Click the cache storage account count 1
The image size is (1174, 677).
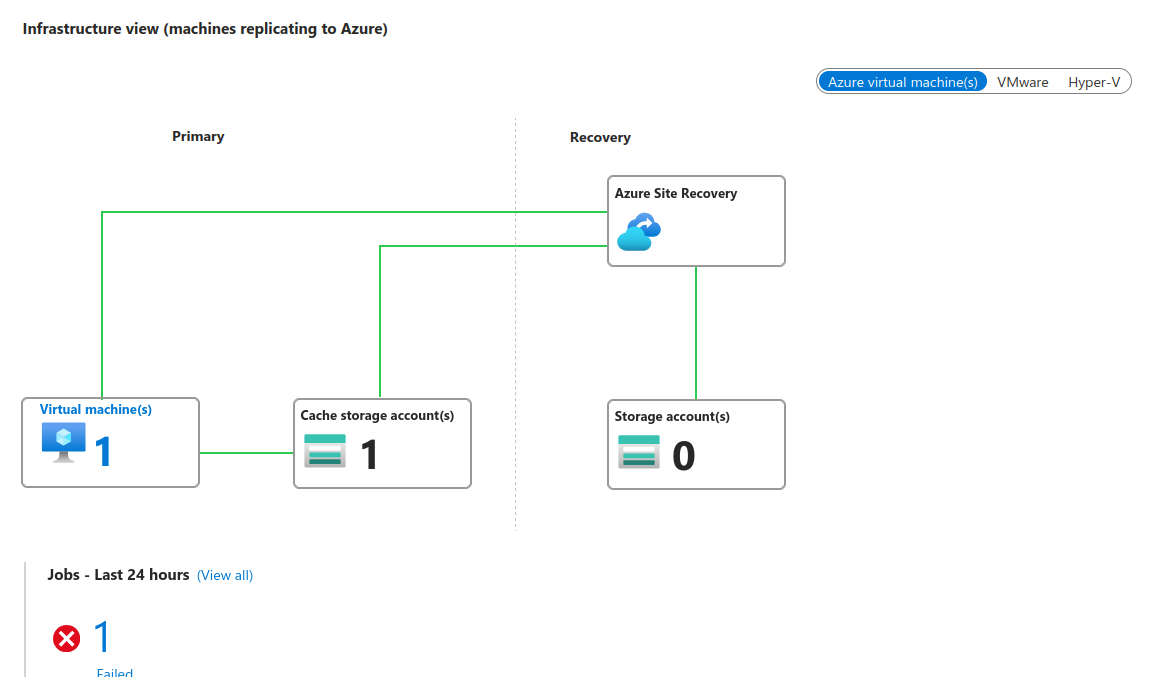pyautogui.click(x=369, y=455)
